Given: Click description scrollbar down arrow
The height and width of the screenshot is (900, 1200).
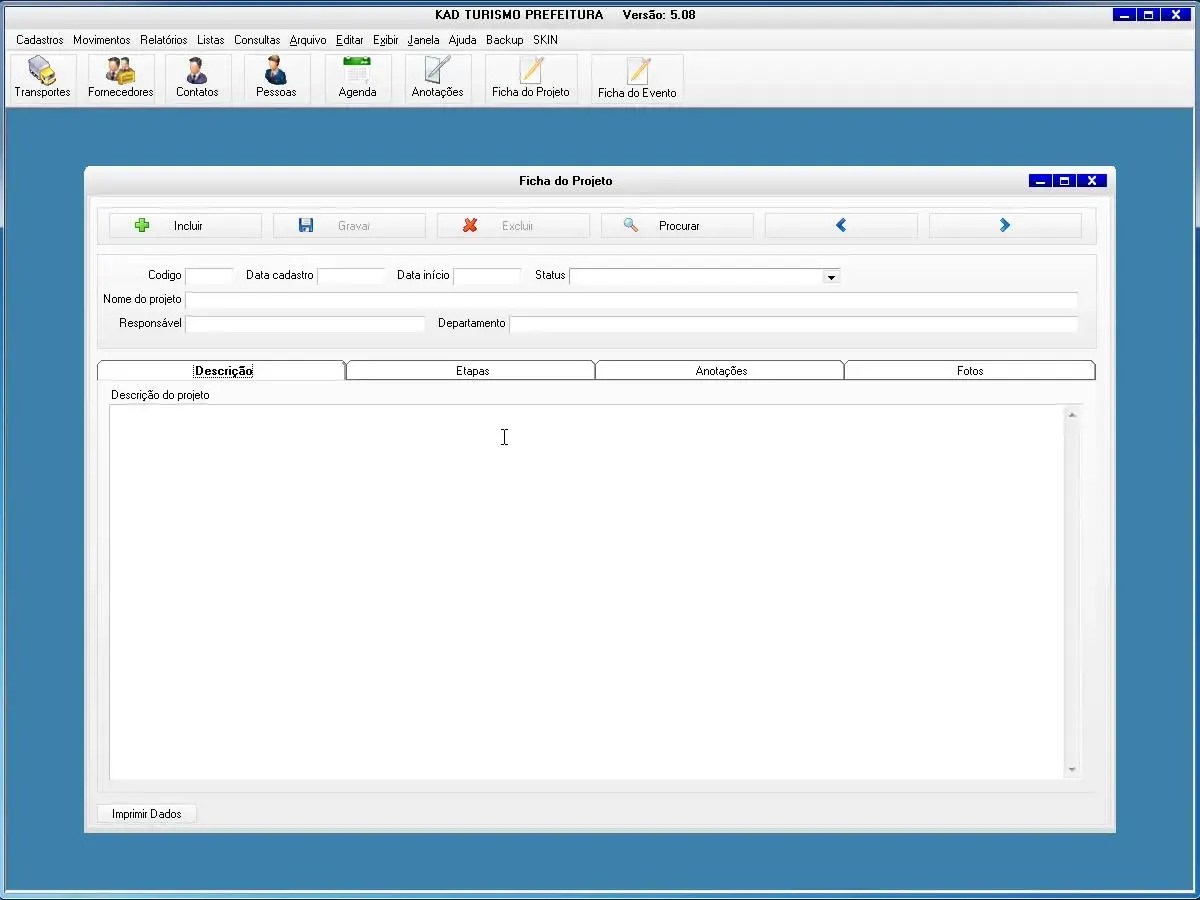Looking at the screenshot, I should tap(1072, 770).
